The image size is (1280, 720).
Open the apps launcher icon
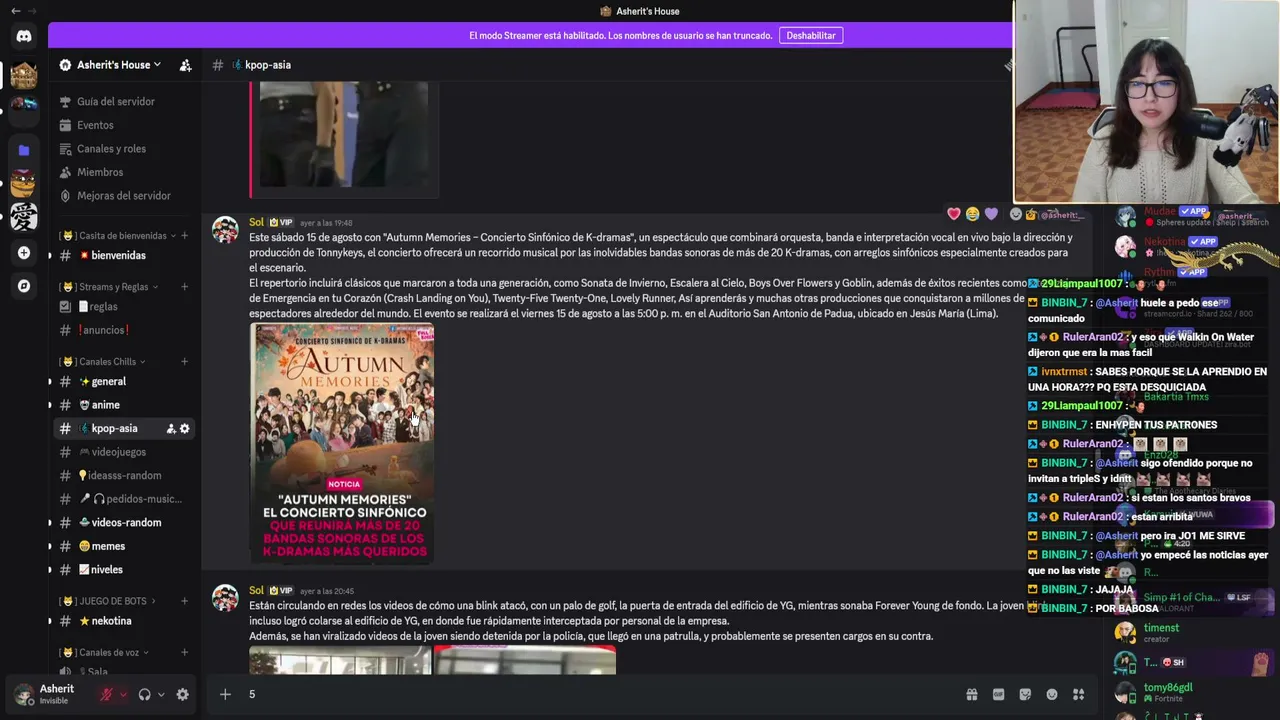pyautogui.click(x=1078, y=695)
